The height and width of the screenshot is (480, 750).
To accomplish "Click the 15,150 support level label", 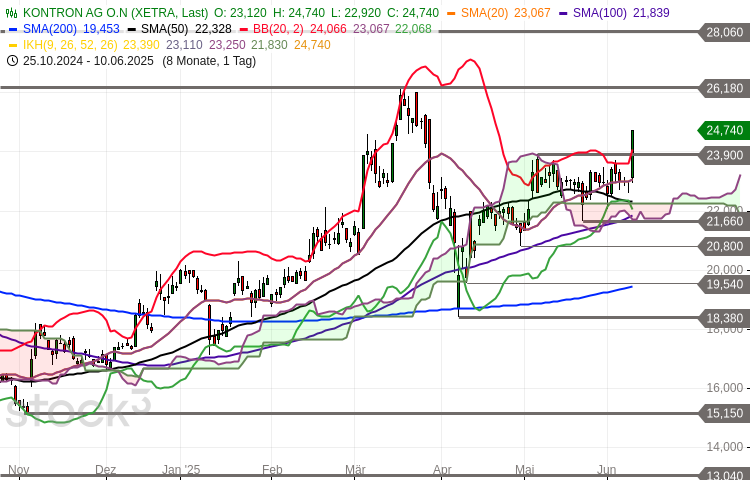I will point(724,414).
